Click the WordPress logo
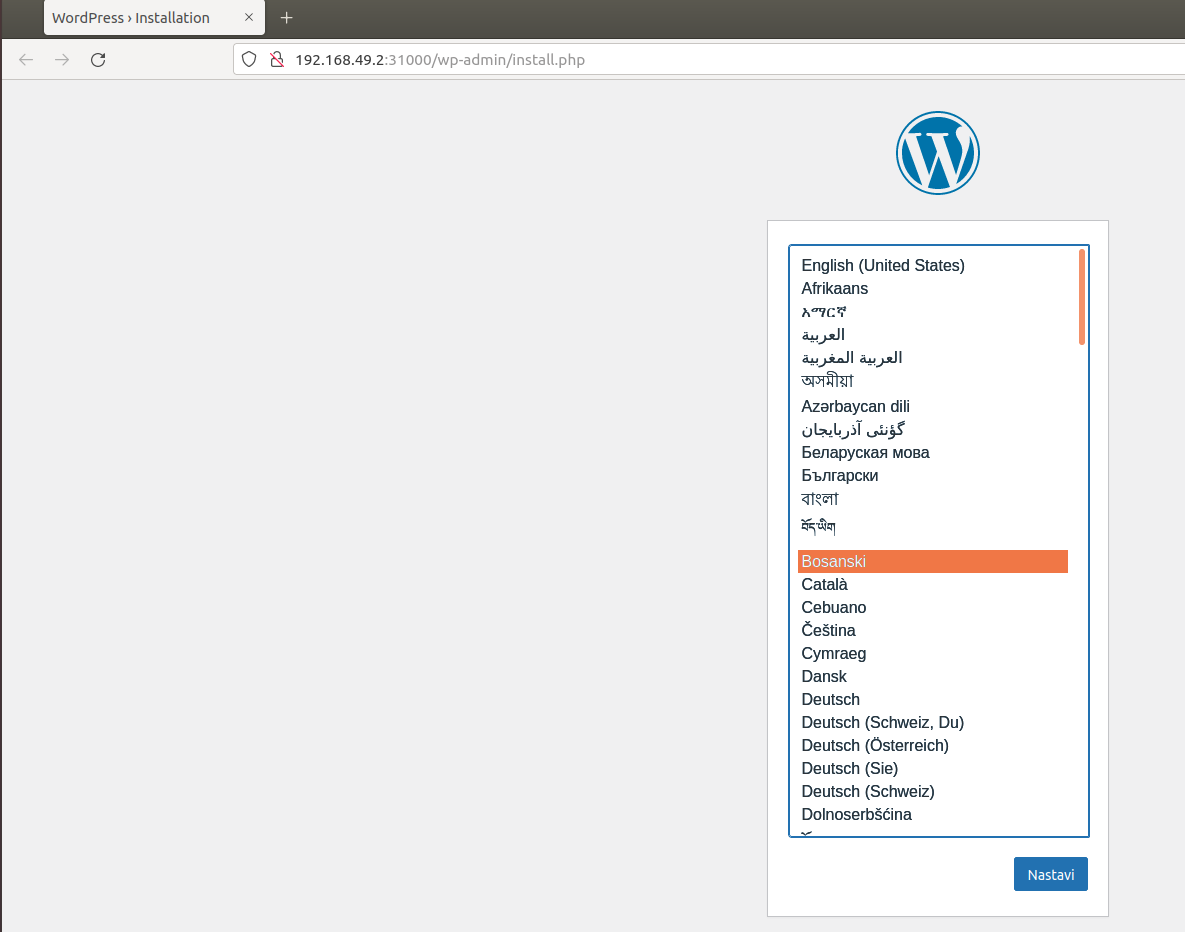The image size is (1185, 932). click(x=938, y=153)
